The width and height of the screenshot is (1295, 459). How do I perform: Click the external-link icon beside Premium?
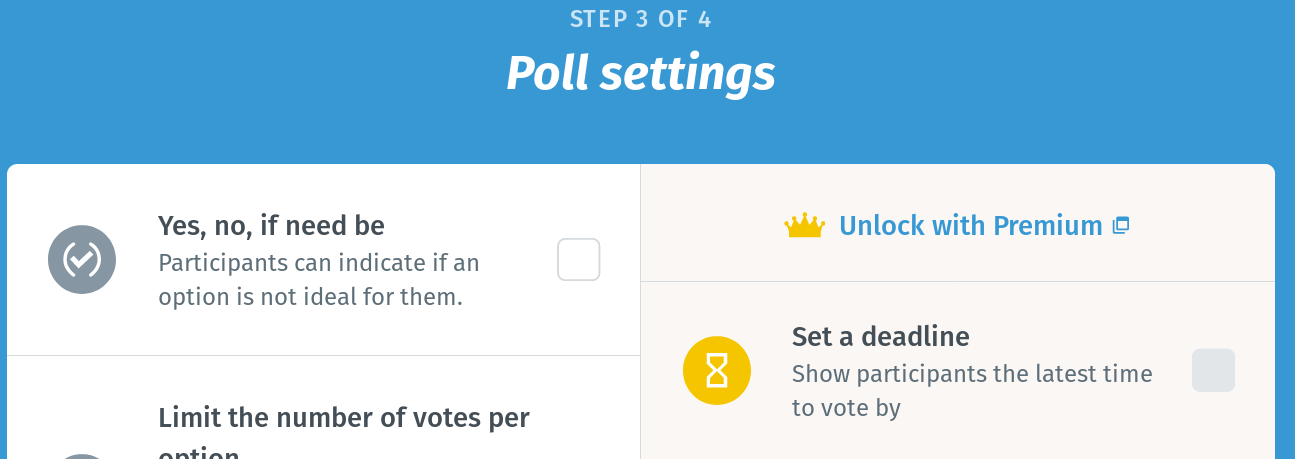click(x=1121, y=226)
